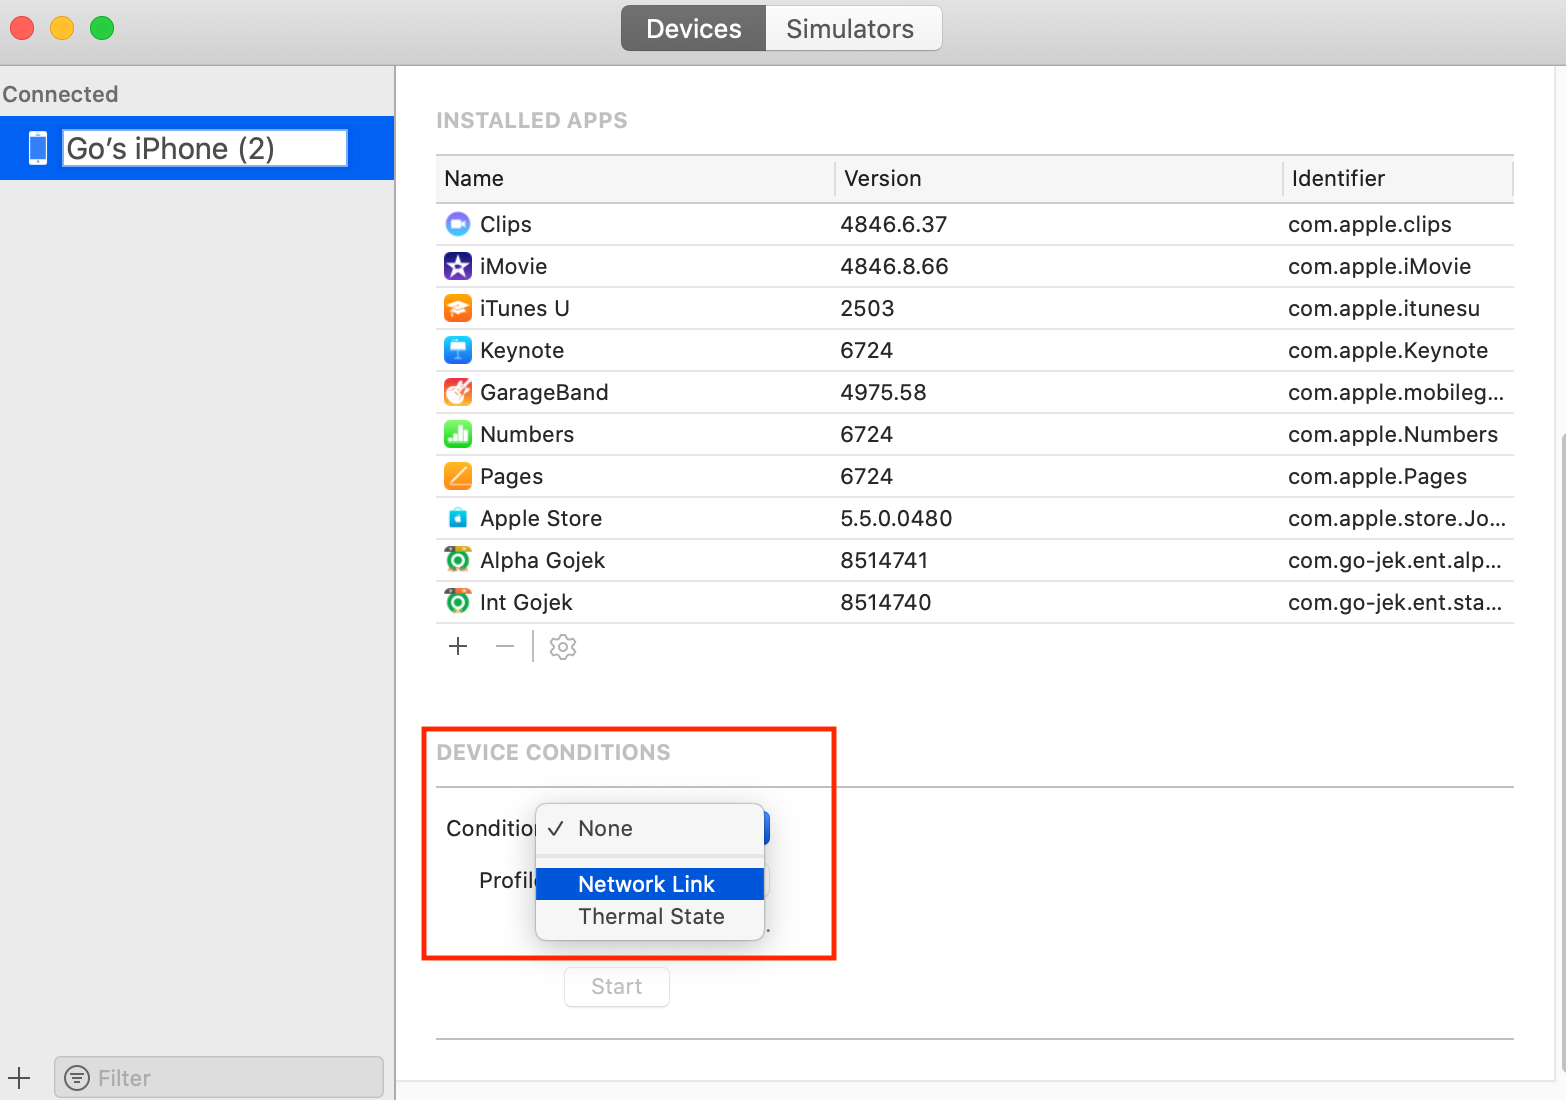
Task: Switch to the Devices tab
Action: point(693,28)
